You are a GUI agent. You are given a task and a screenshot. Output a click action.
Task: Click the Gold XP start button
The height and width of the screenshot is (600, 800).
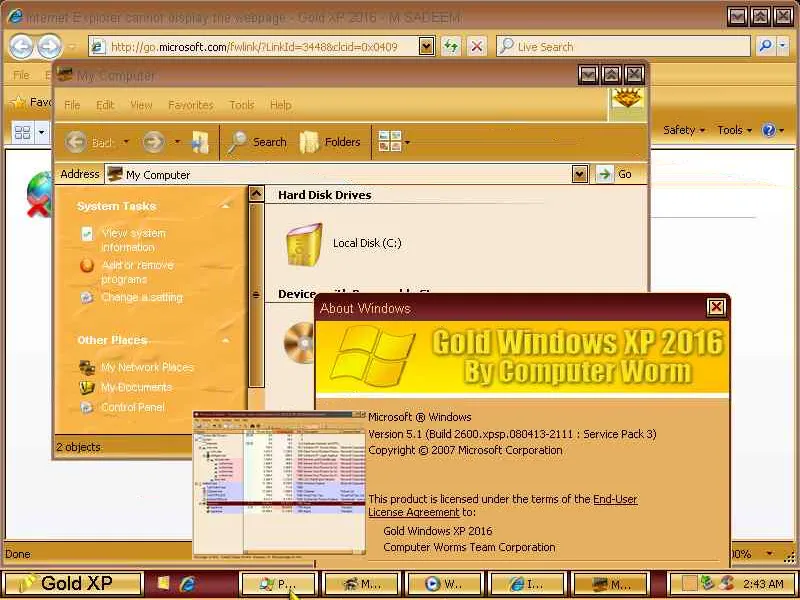pyautogui.click(x=72, y=583)
